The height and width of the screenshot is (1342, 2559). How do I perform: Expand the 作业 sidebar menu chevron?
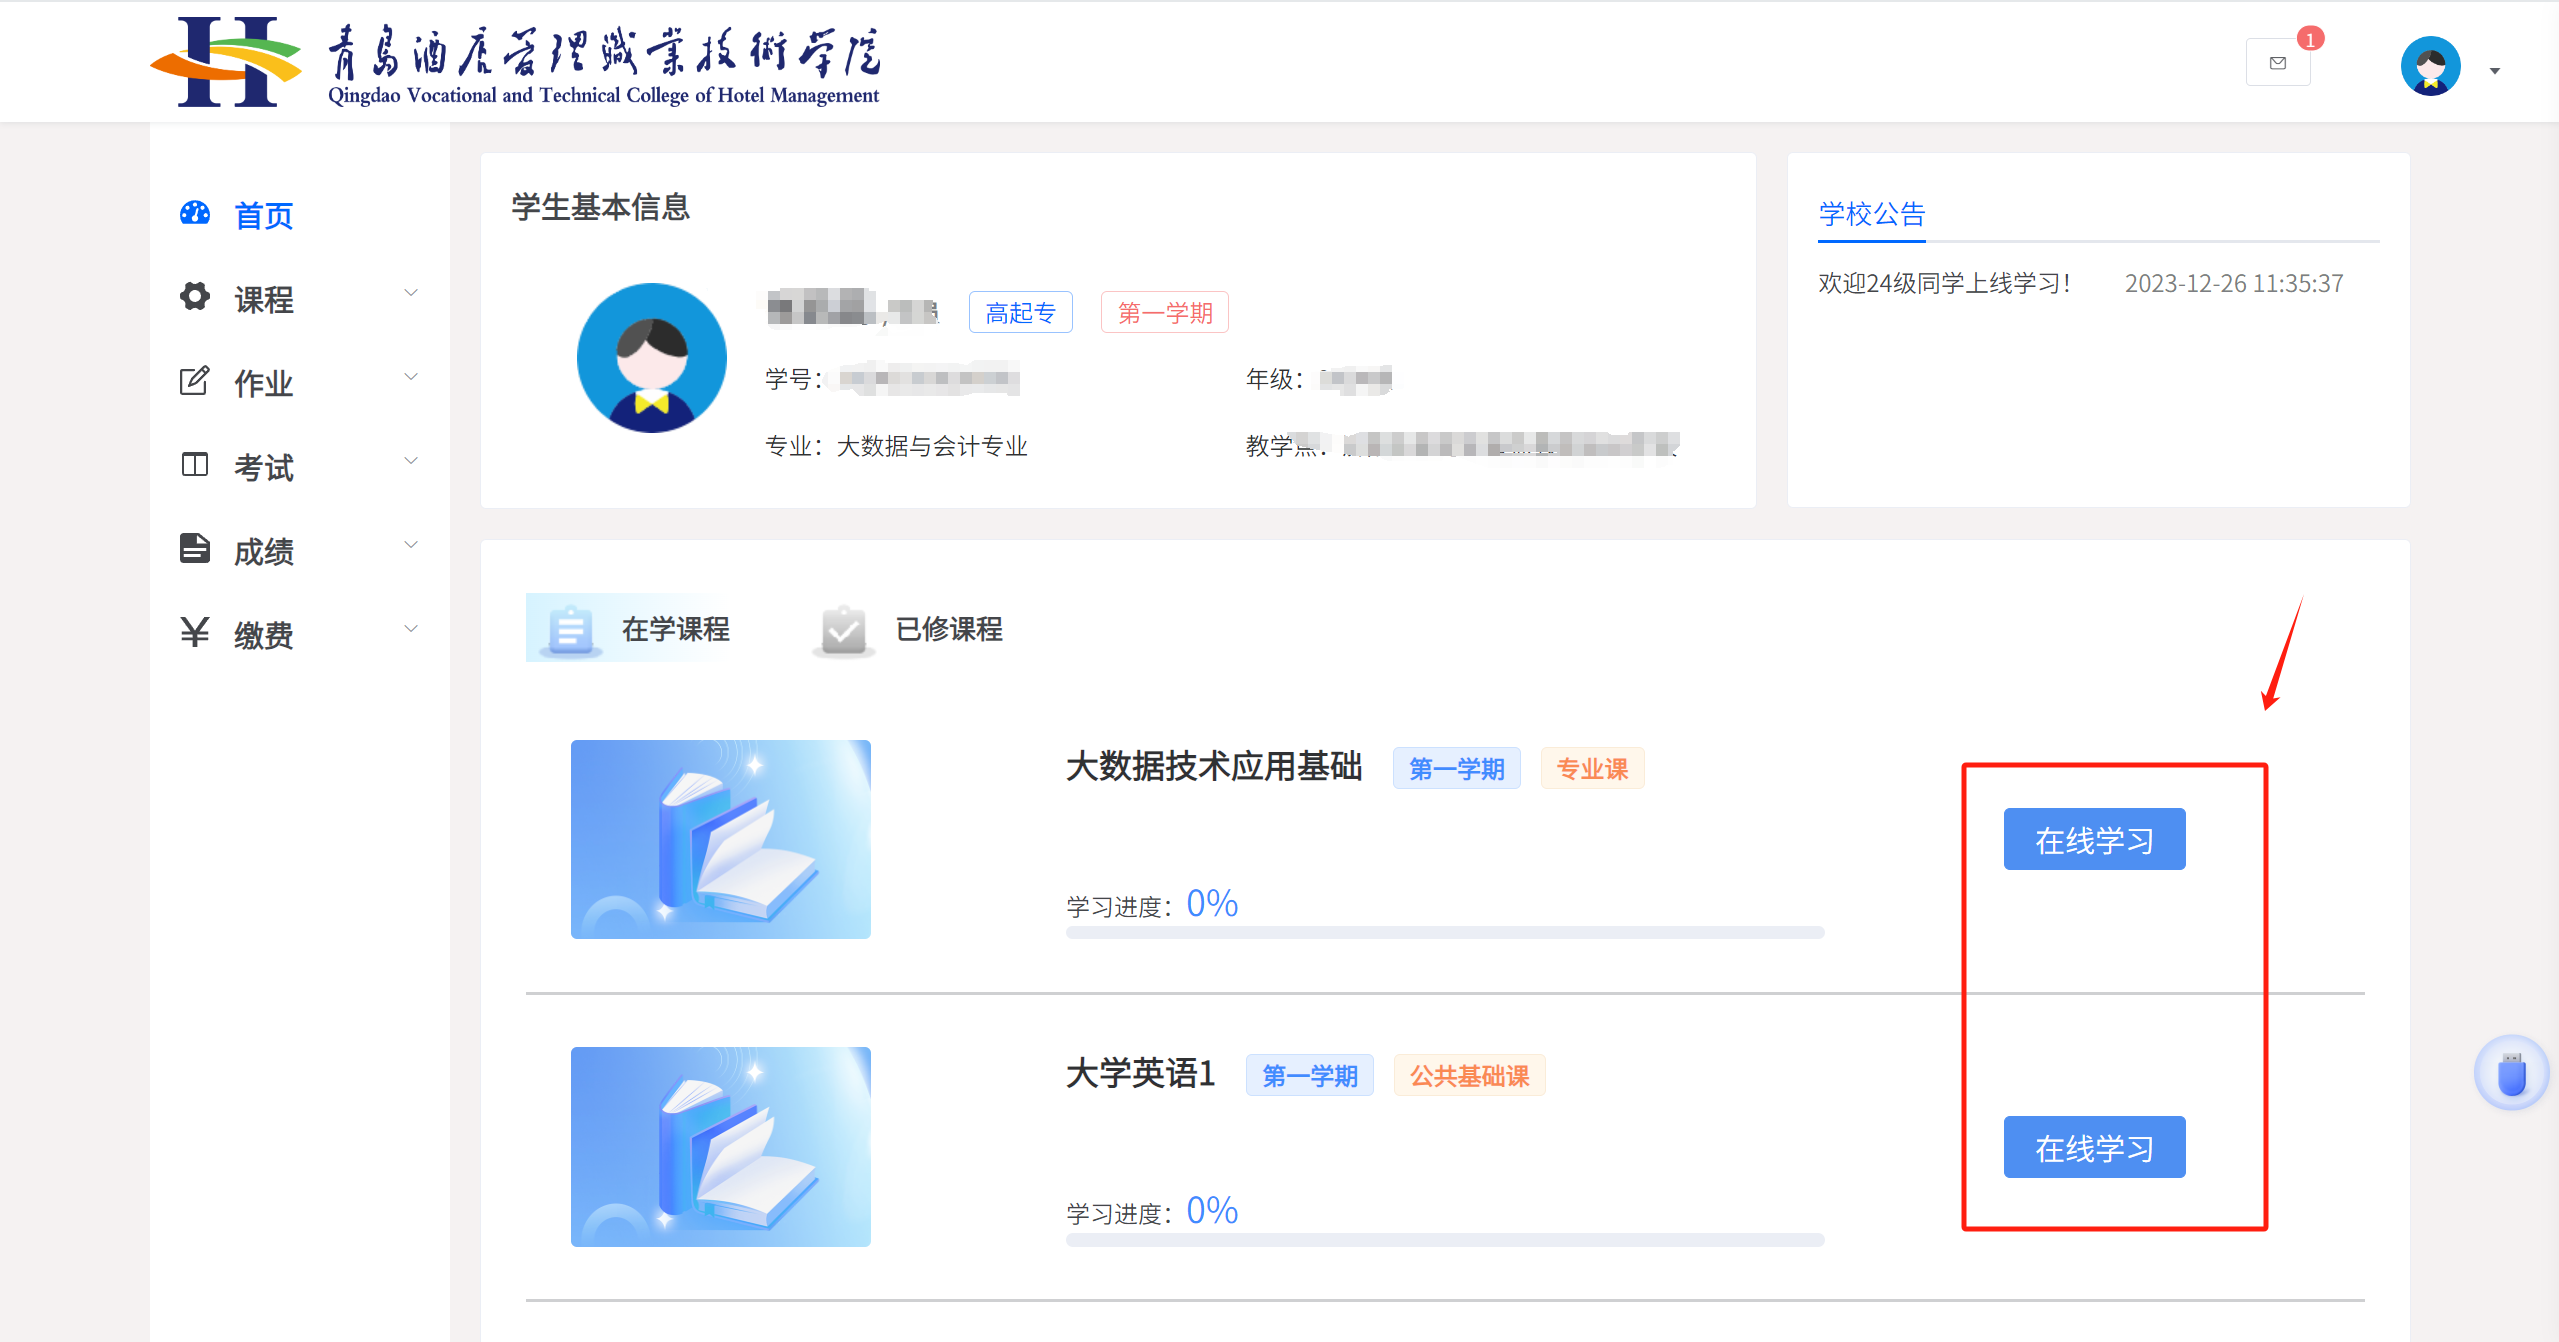click(410, 377)
